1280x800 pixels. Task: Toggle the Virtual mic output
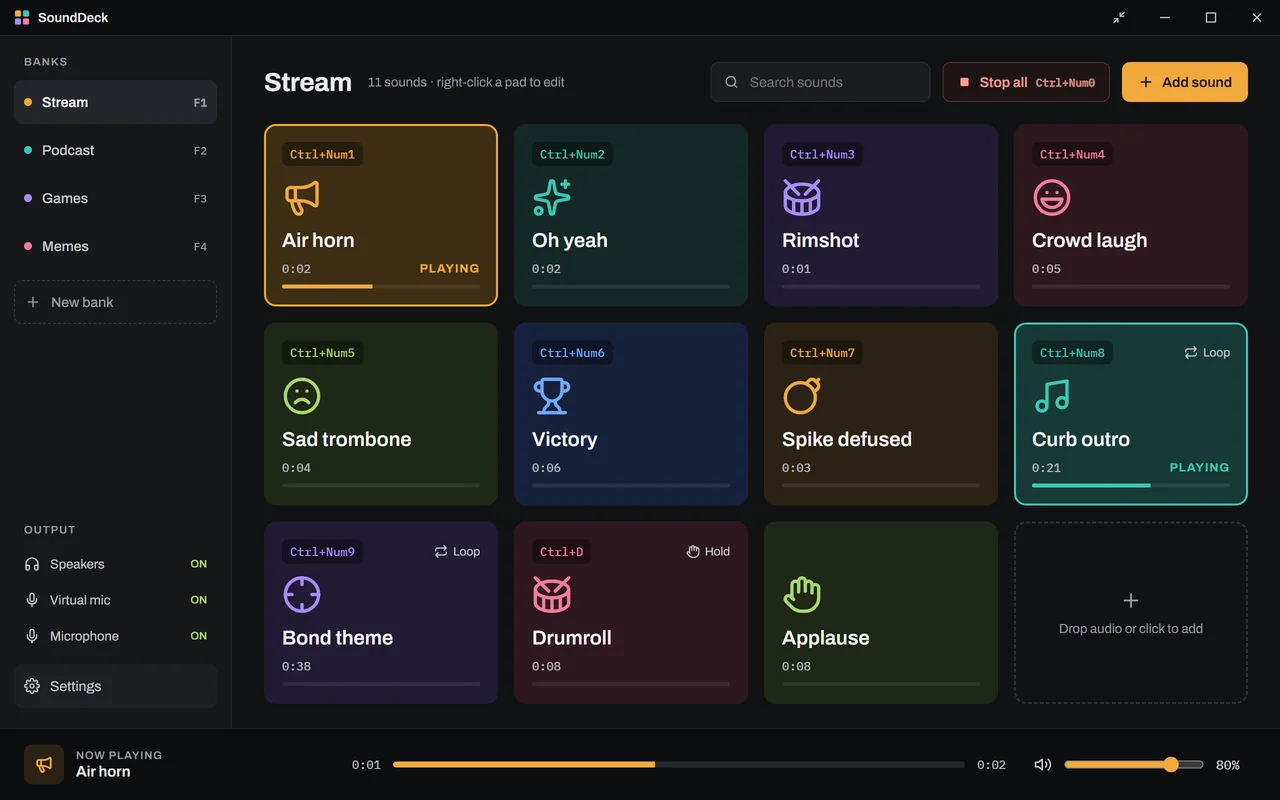[x=199, y=600]
